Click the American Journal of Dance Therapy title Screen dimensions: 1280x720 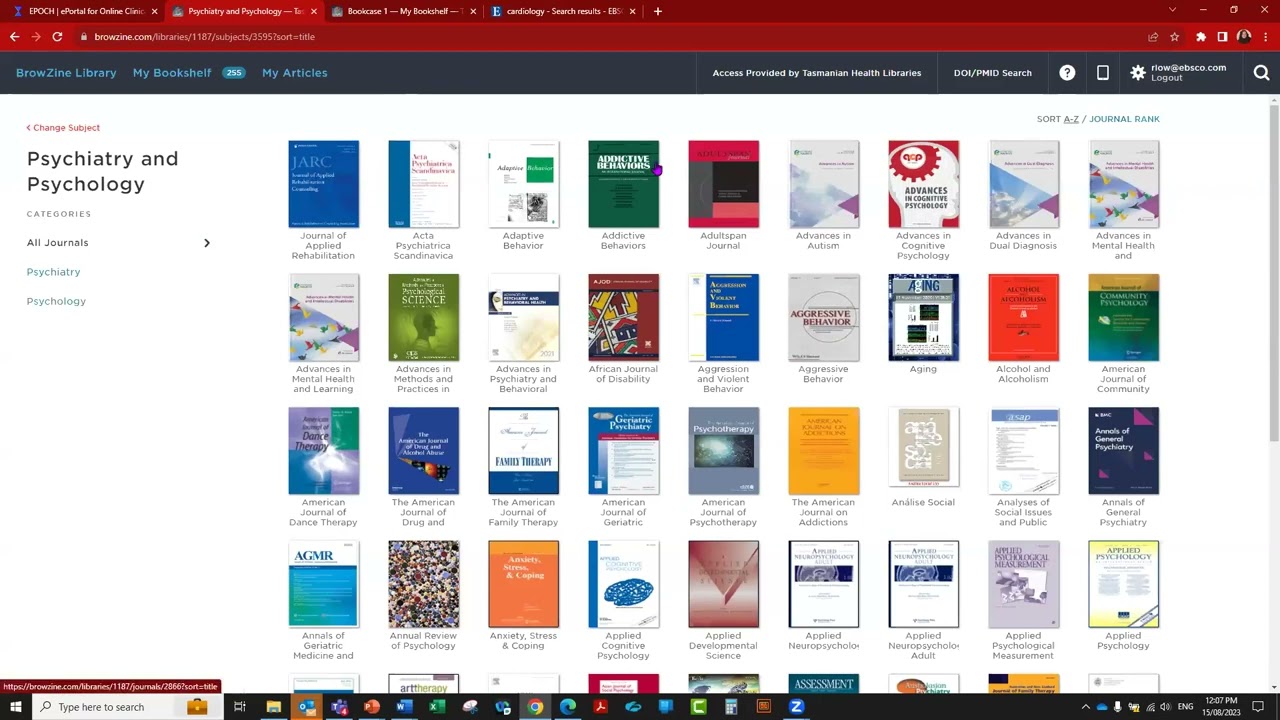pyautogui.click(x=323, y=513)
